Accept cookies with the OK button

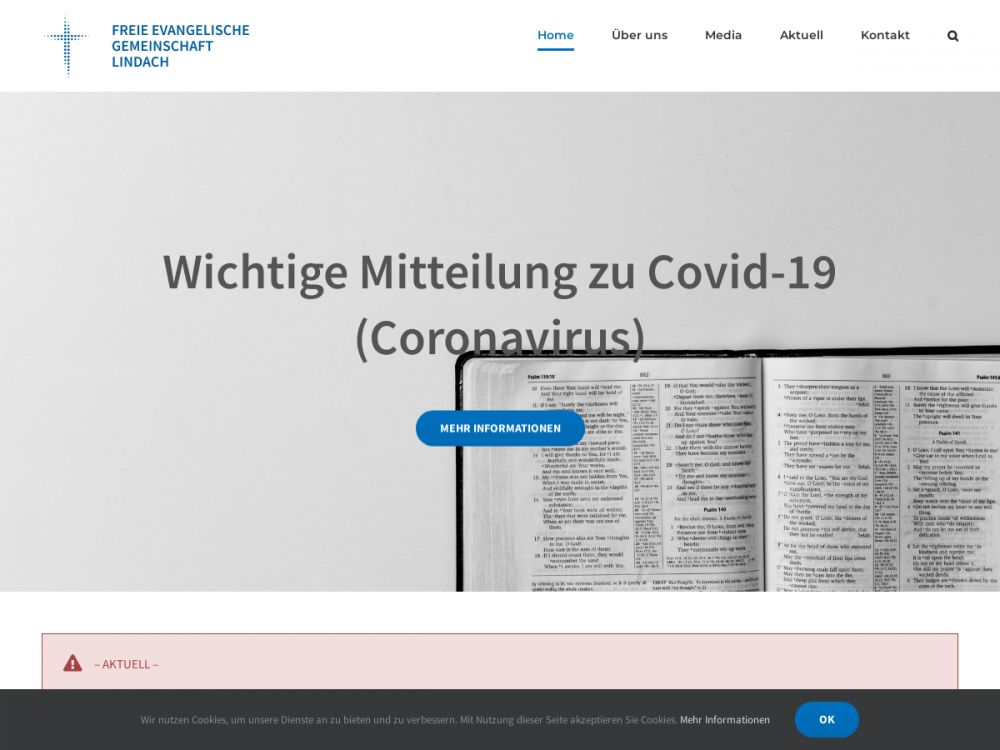(826, 719)
